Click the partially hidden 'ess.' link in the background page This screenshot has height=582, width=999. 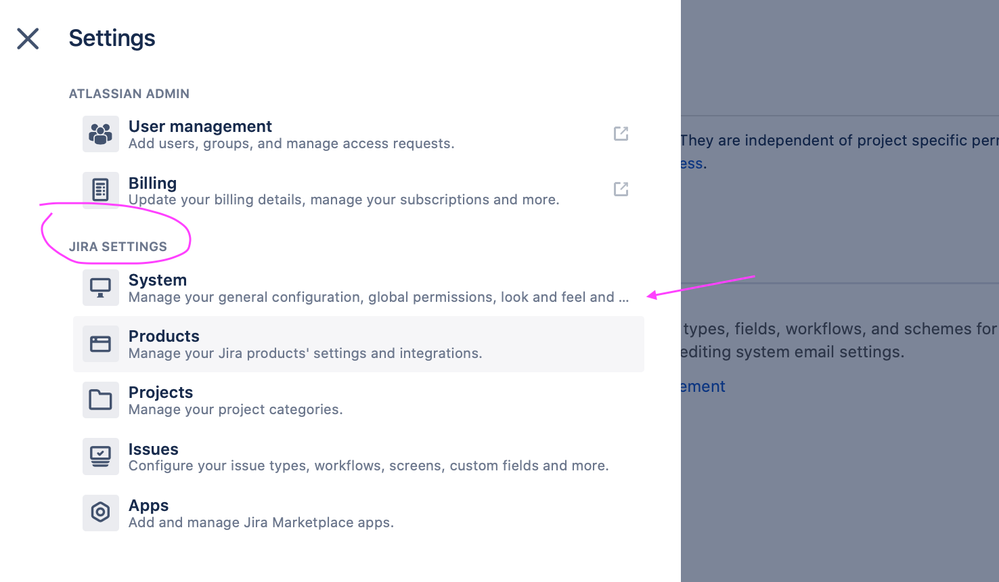click(x=693, y=164)
